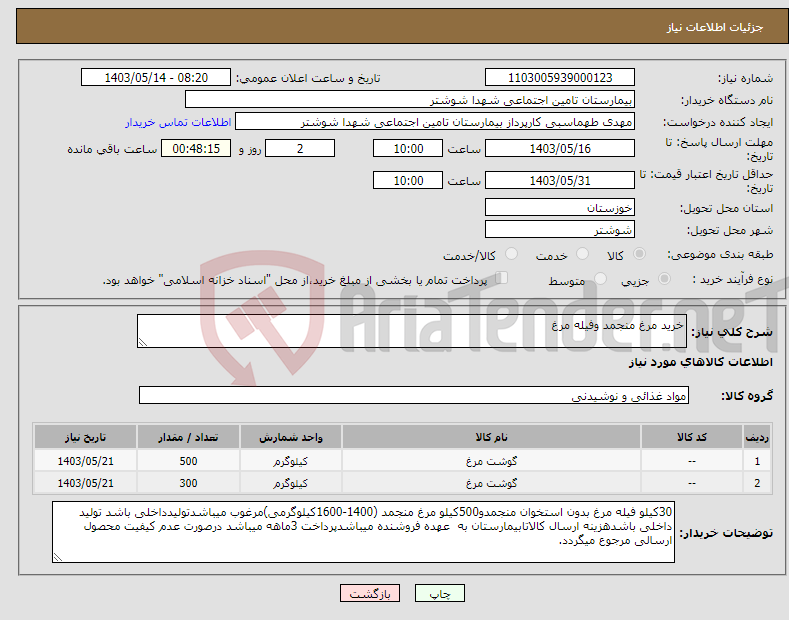Image resolution: width=789 pixels, height=620 pixels.
Task: Click the ردیف column header
Action: pyautogui.click(x=757, y=437)
